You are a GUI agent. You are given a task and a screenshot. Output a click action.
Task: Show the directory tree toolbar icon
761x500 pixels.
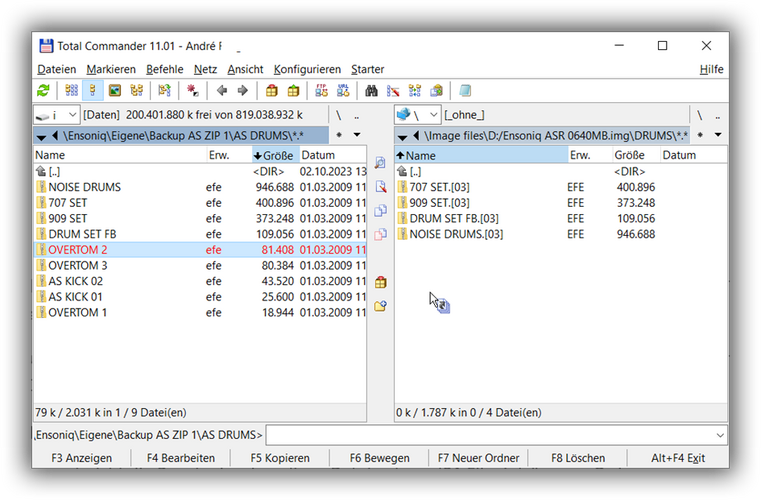(136, 91)
